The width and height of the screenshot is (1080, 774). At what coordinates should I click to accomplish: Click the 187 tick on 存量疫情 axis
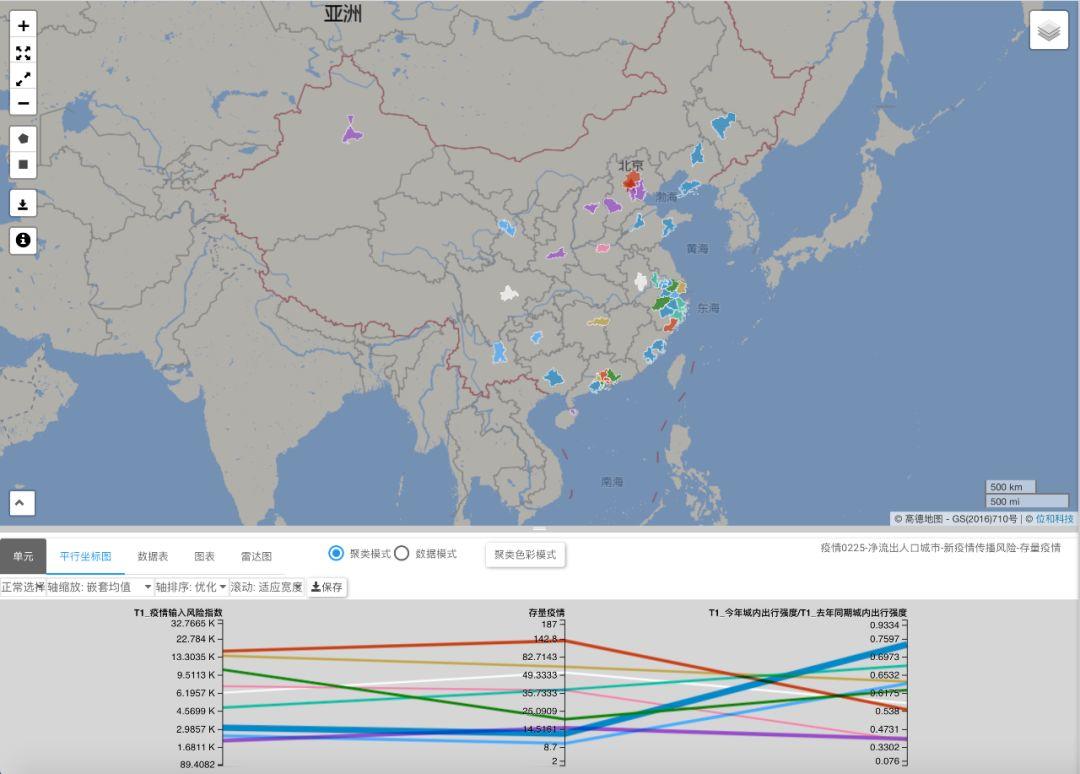(x=549, y=625)
